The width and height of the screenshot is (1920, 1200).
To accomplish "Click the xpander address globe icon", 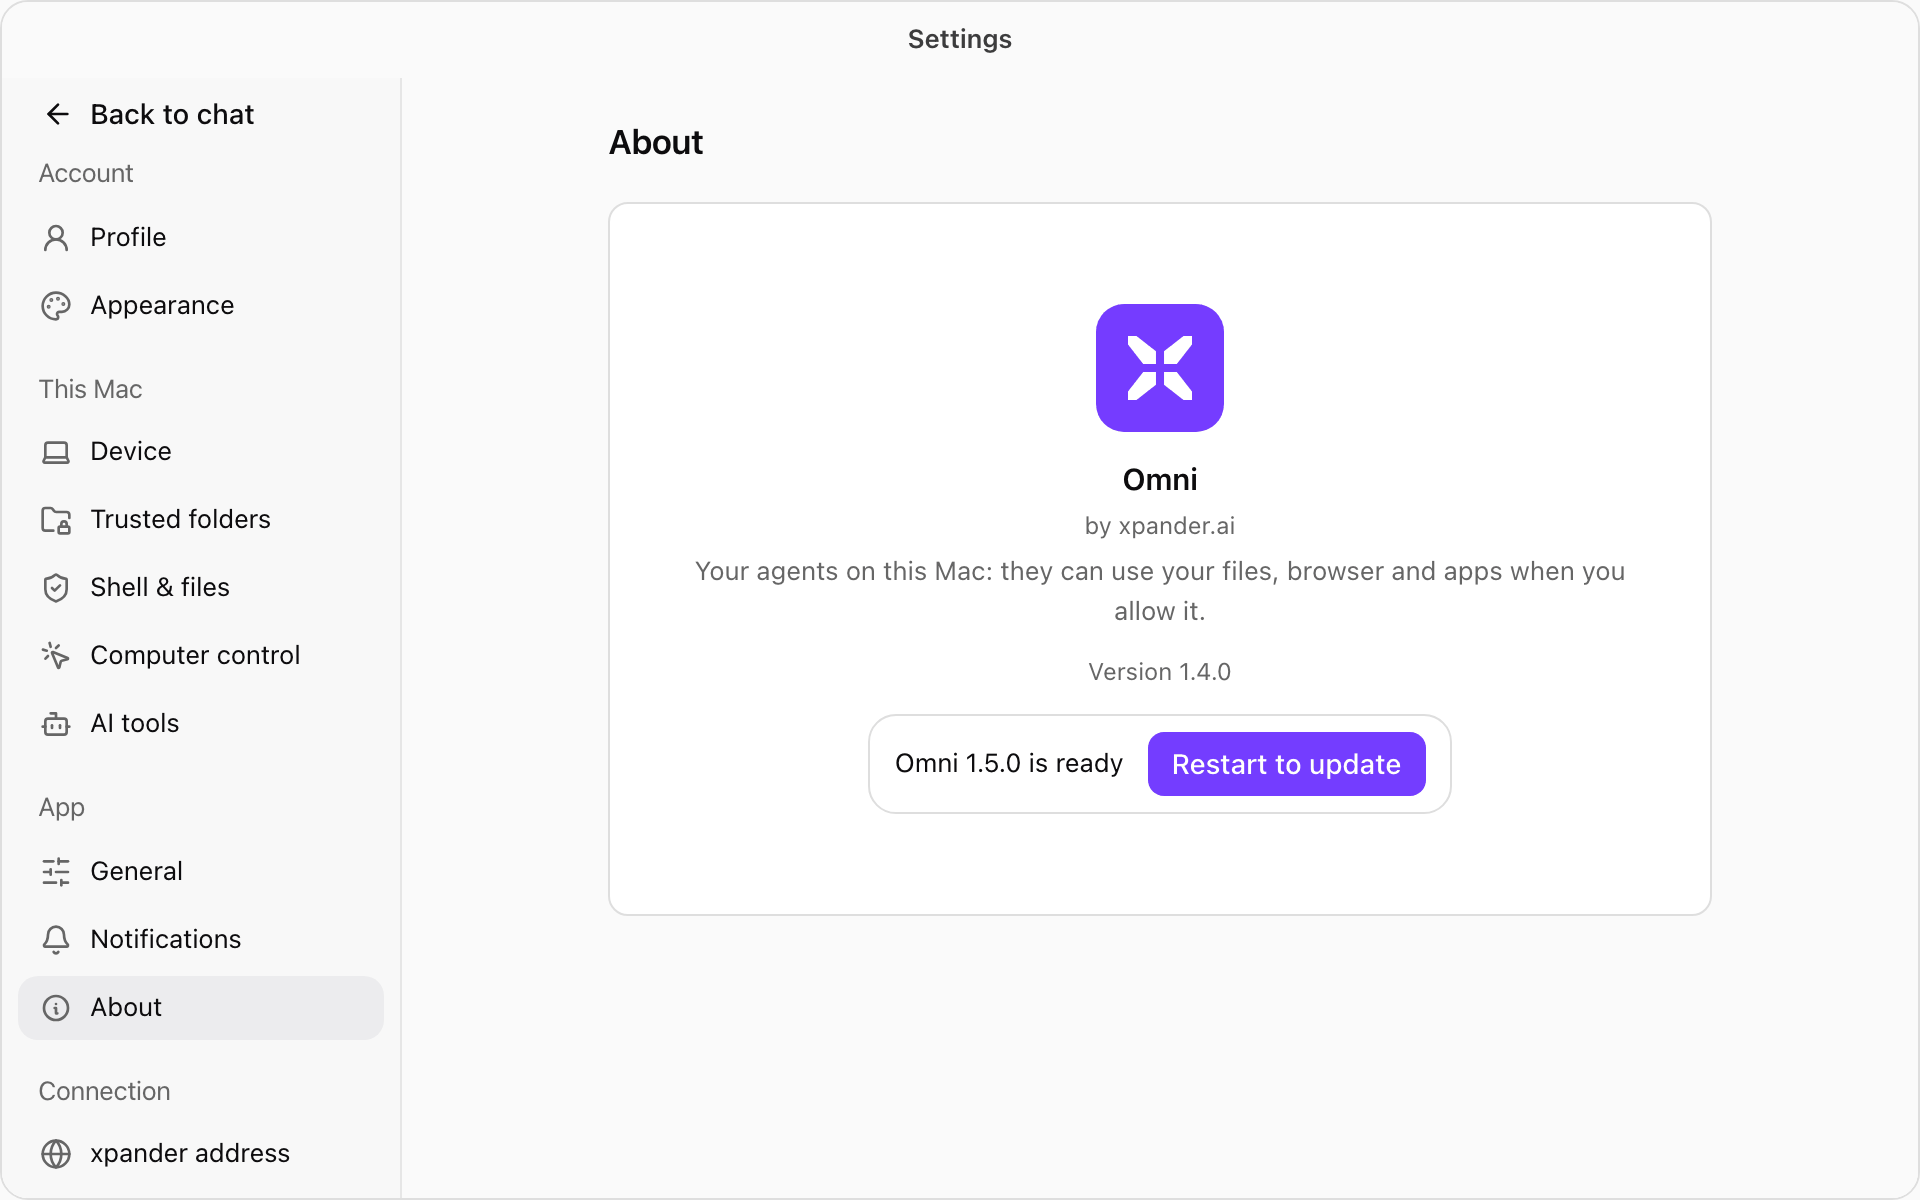I will coord(56,1154).
